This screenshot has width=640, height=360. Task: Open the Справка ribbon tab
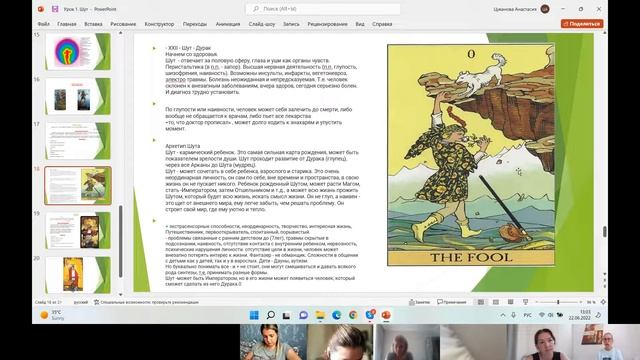coord(382,24)
